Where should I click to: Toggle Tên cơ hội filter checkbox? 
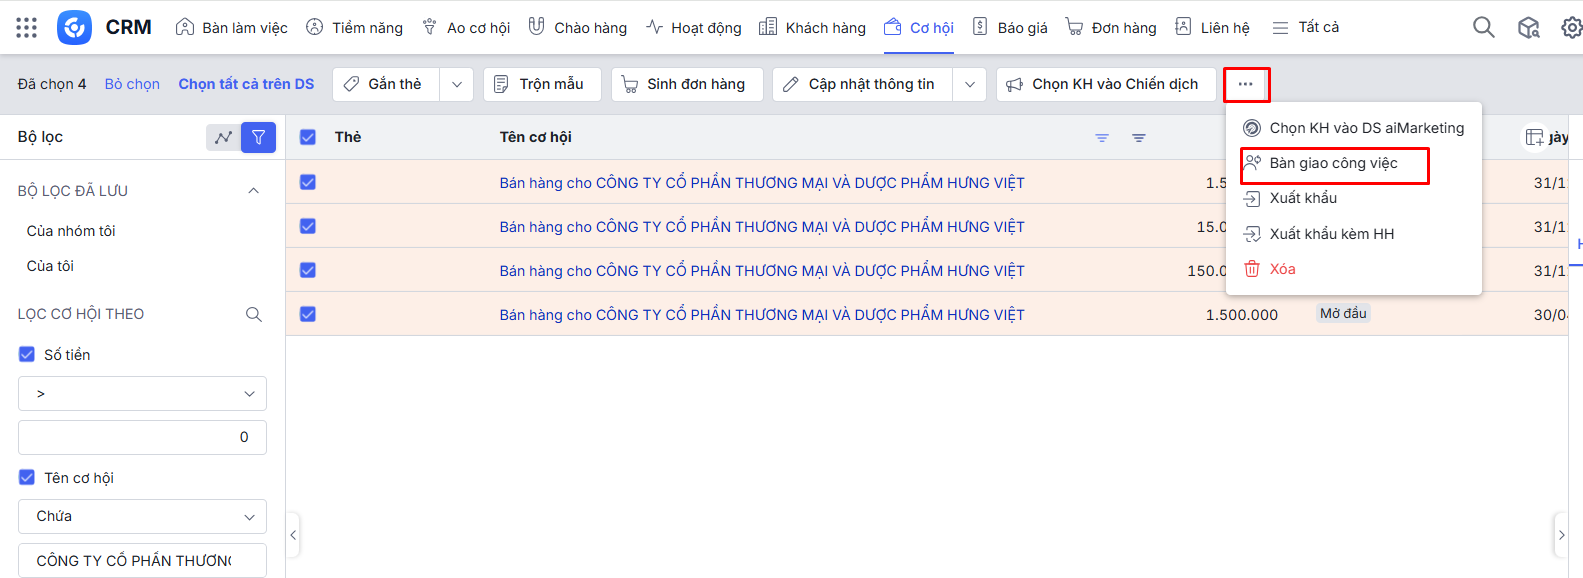pos(27,477)
